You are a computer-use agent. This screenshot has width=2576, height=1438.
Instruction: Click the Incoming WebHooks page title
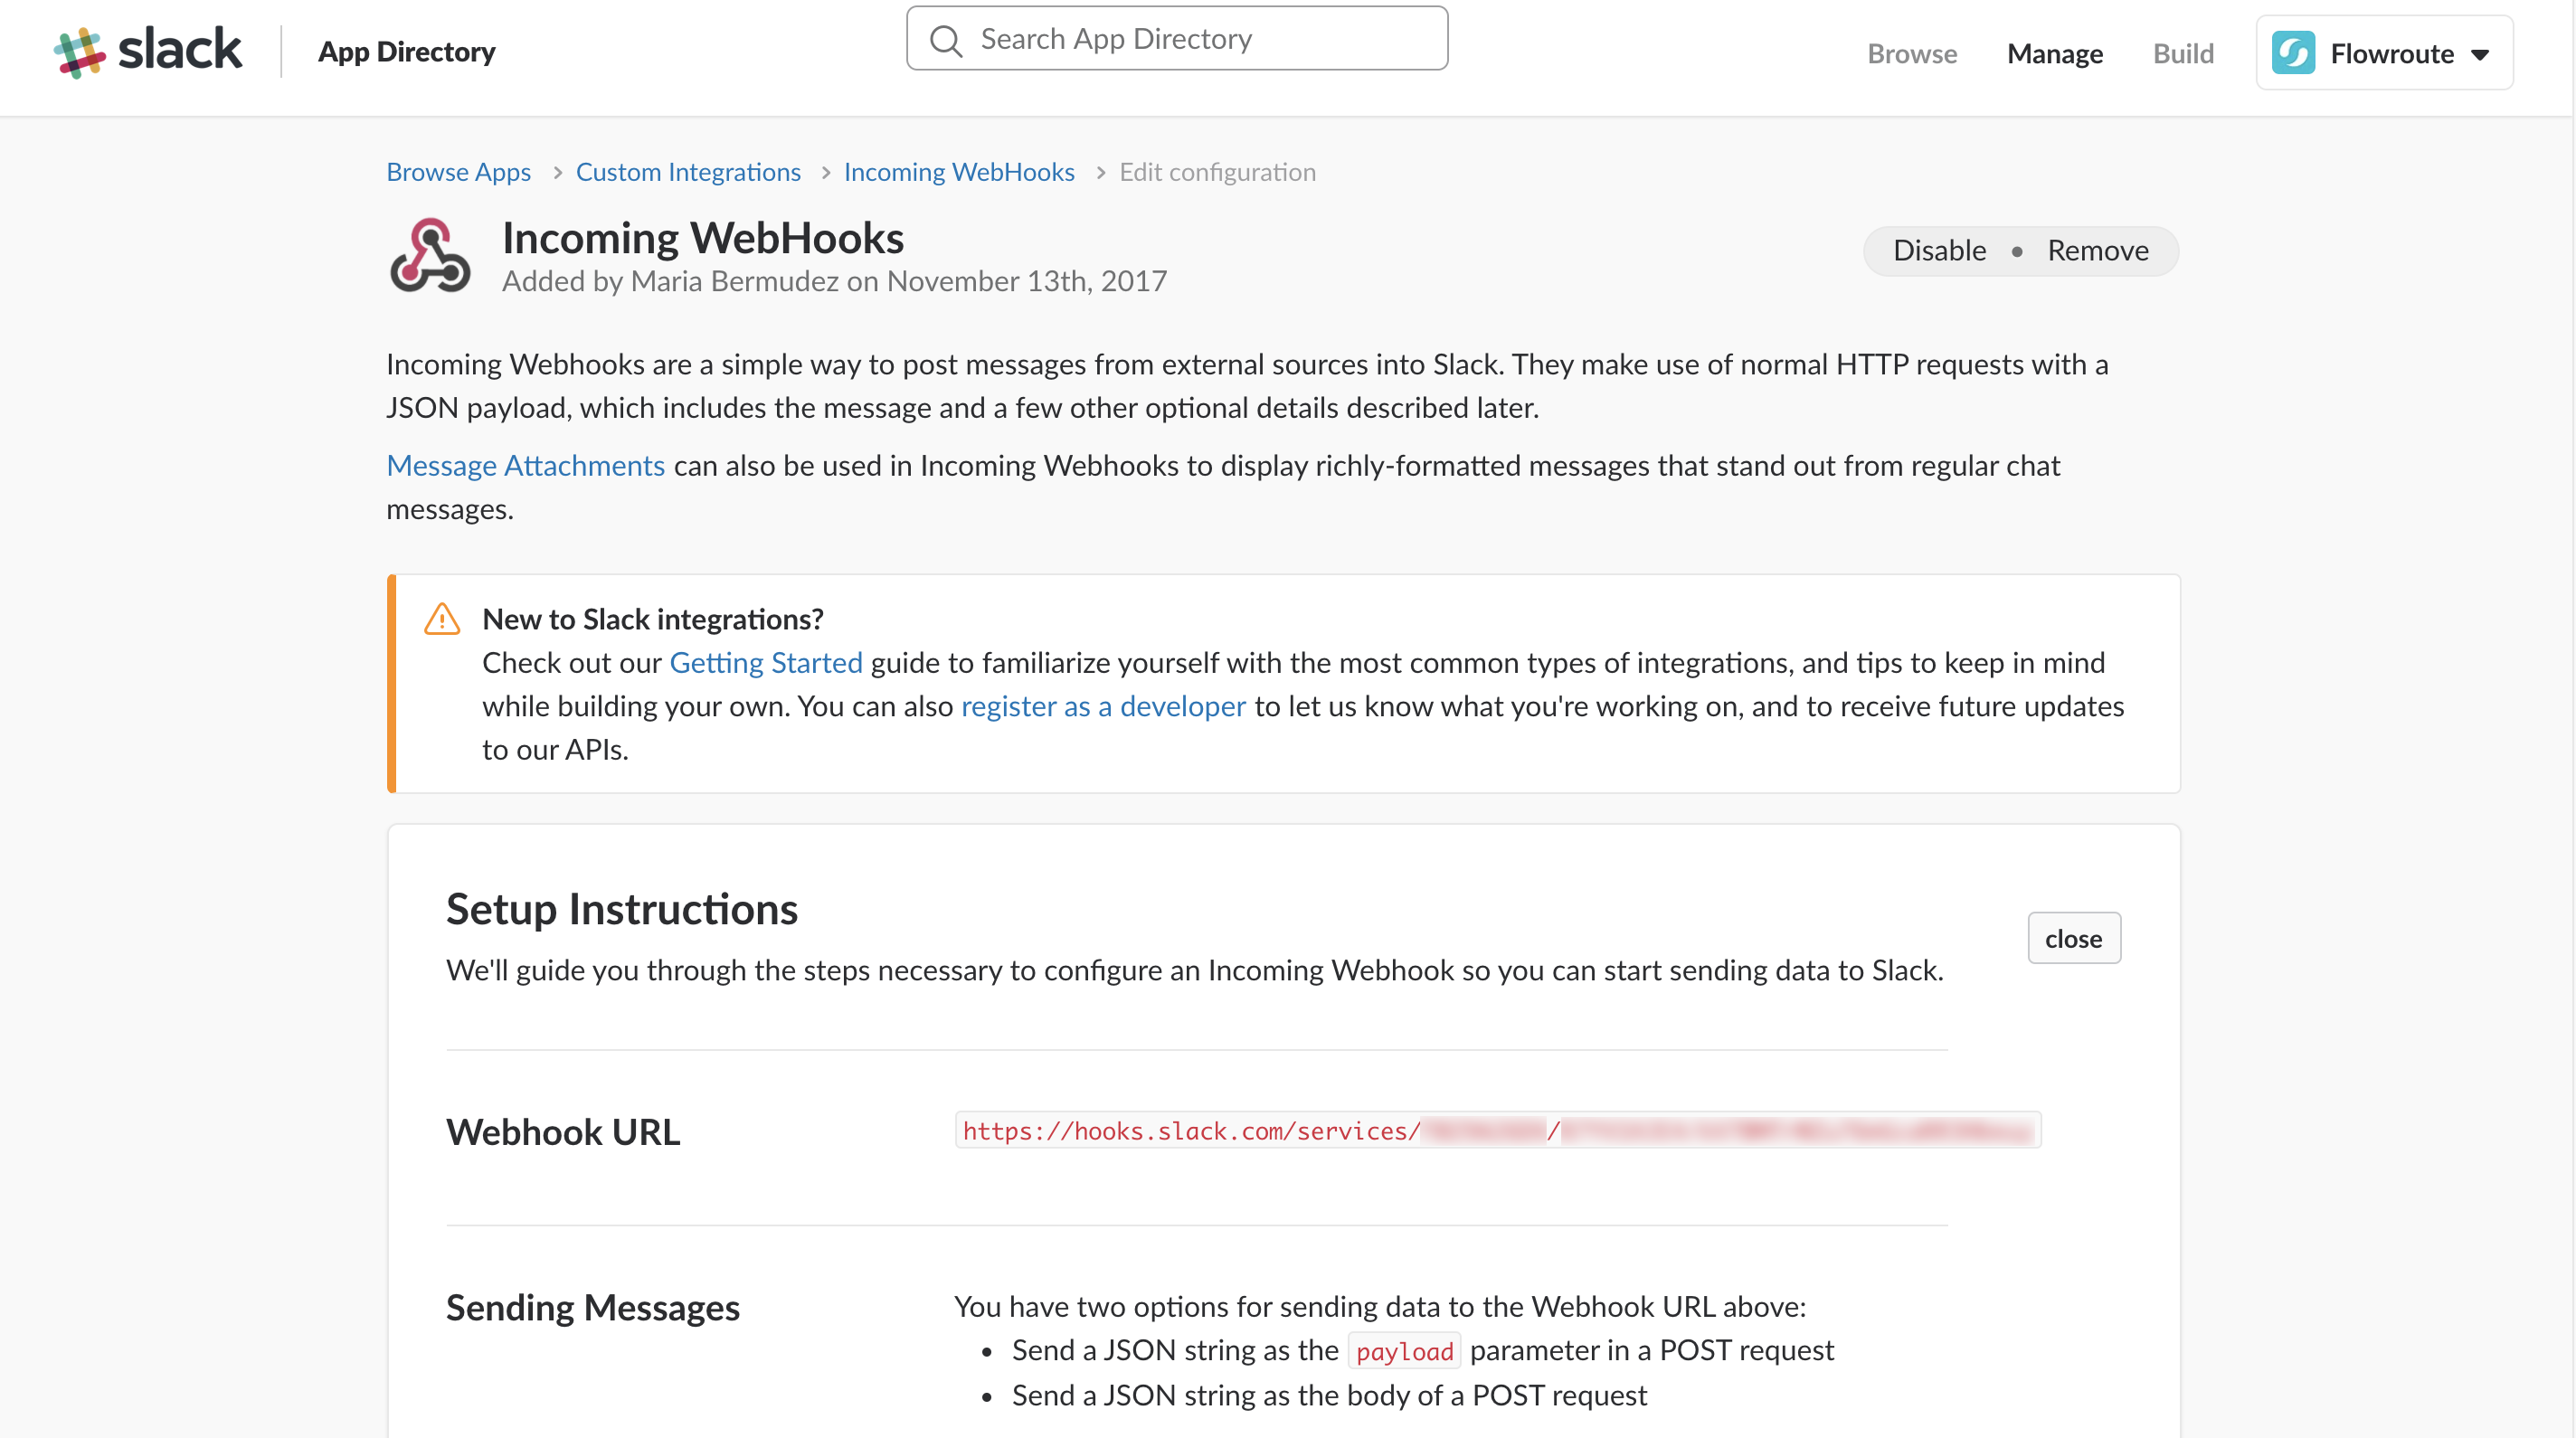click(x=703, y=238)
